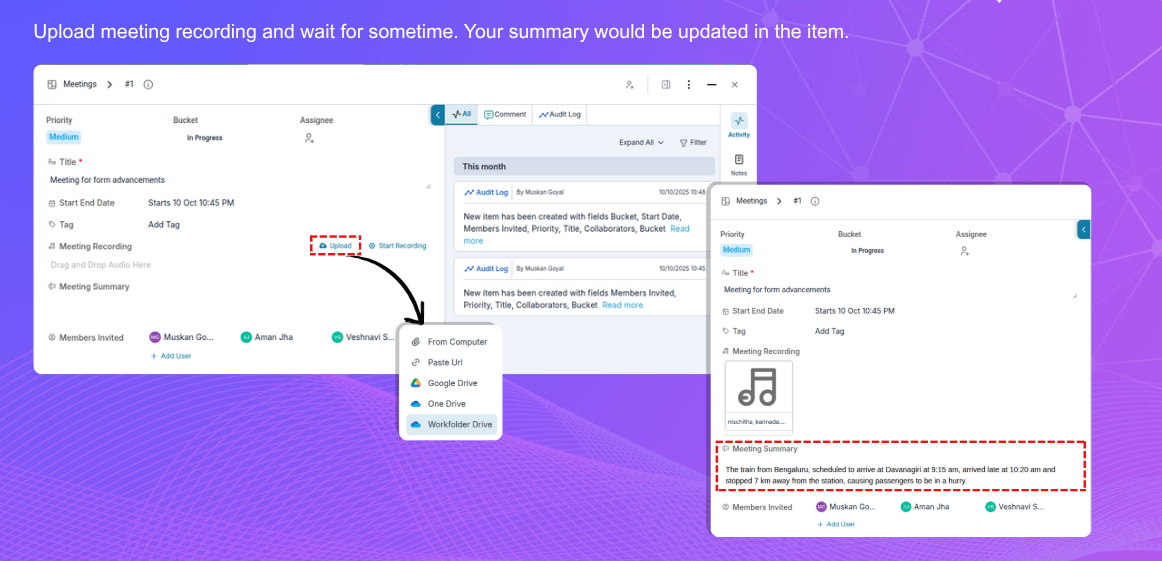Viewport: 1162px width, 561px height.
Task: Select One Drive cloud source
Action: tap(446, 404)
